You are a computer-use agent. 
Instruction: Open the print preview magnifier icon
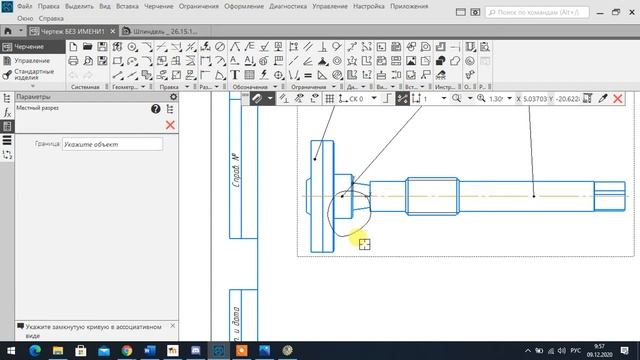[88, 61]
